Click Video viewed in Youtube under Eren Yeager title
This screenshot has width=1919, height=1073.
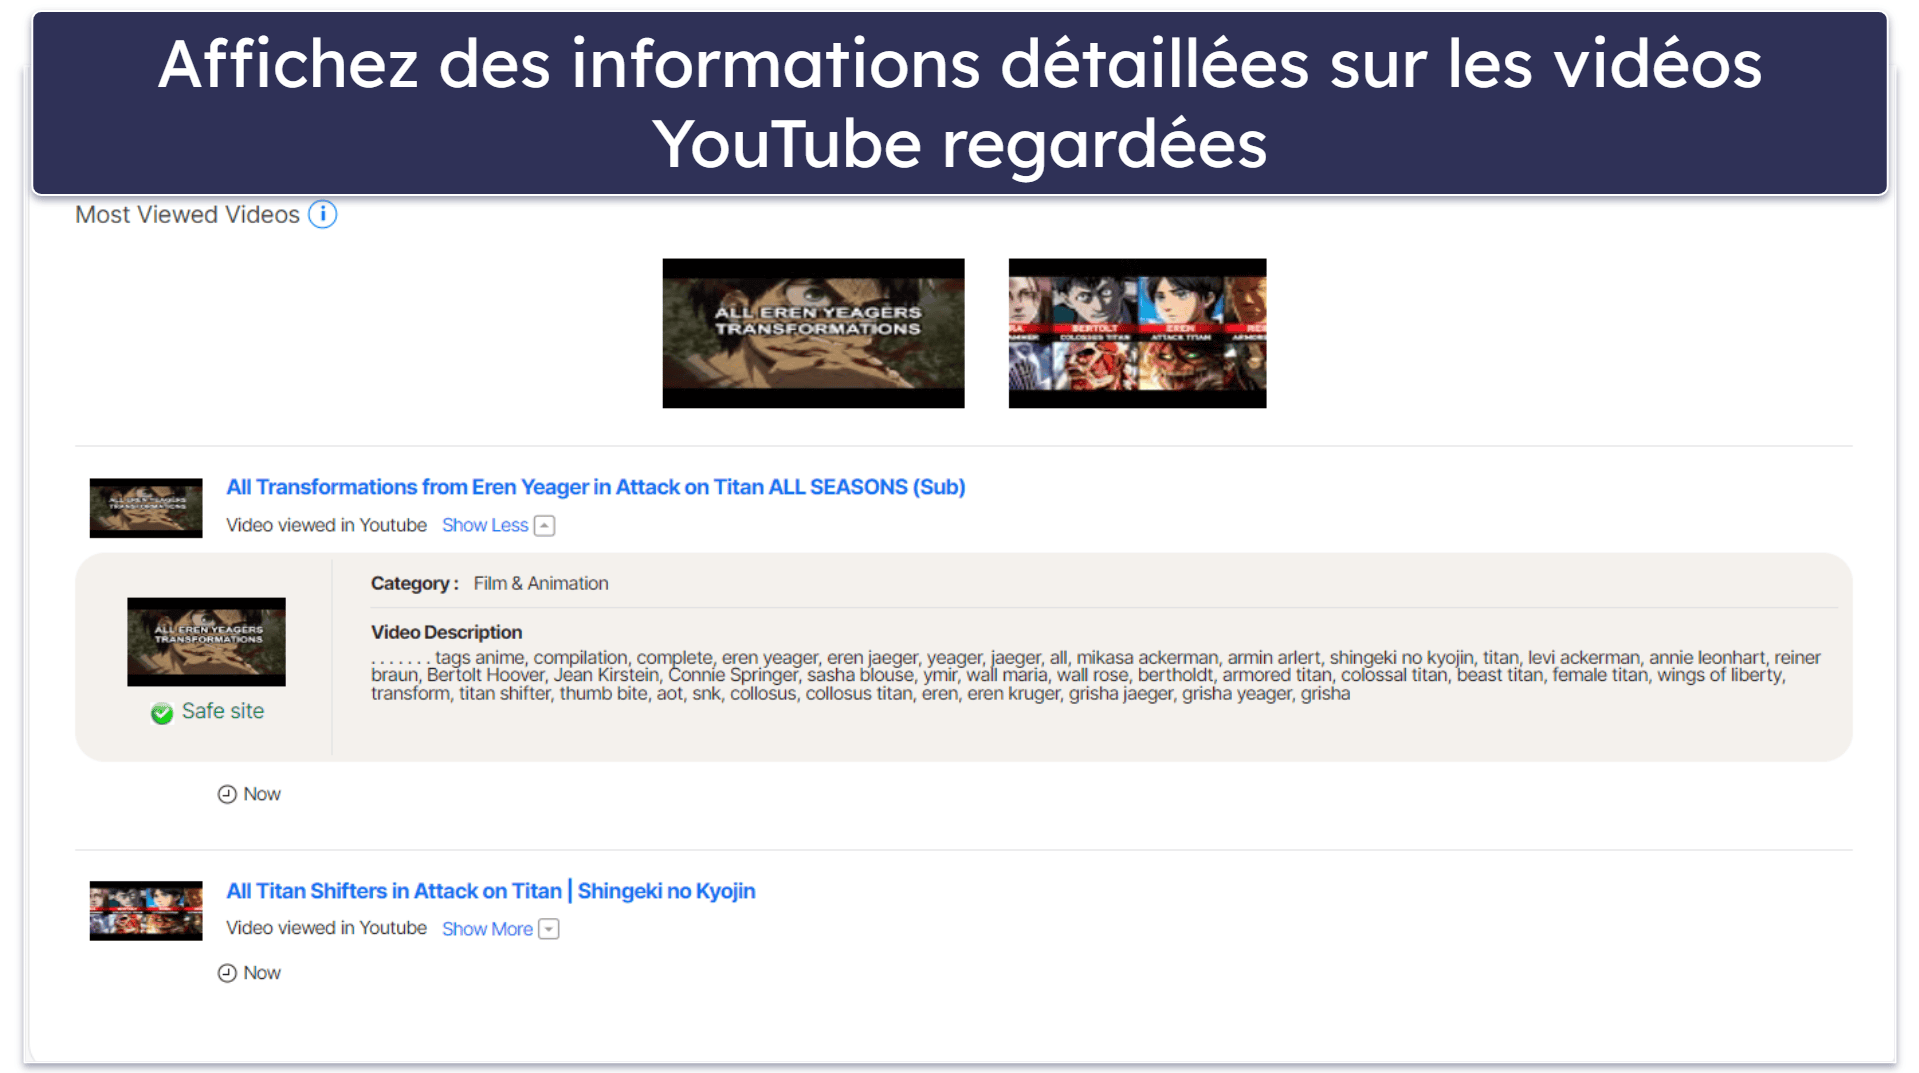point(326,525)
